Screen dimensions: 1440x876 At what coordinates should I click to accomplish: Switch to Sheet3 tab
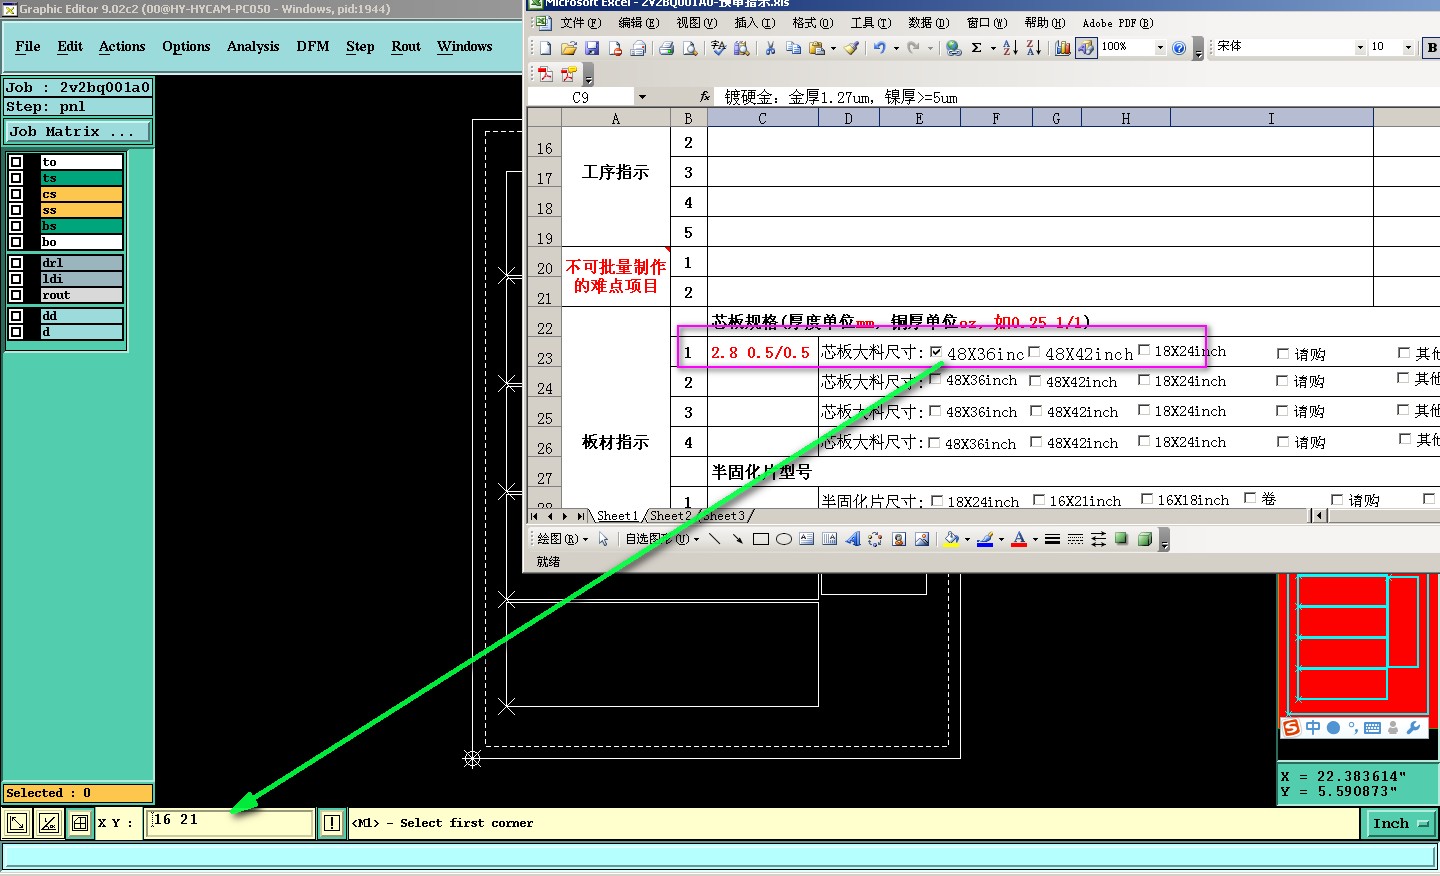(x=724, y=516)
